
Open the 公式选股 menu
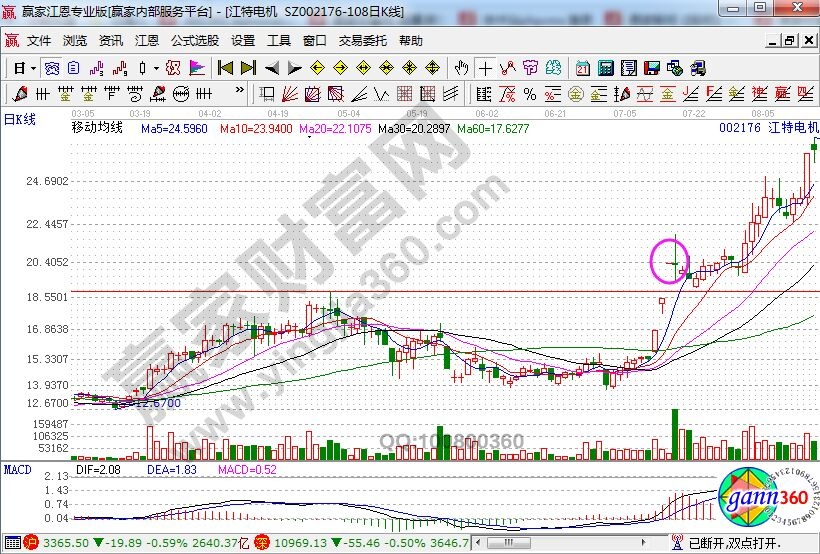click(194, 41)
